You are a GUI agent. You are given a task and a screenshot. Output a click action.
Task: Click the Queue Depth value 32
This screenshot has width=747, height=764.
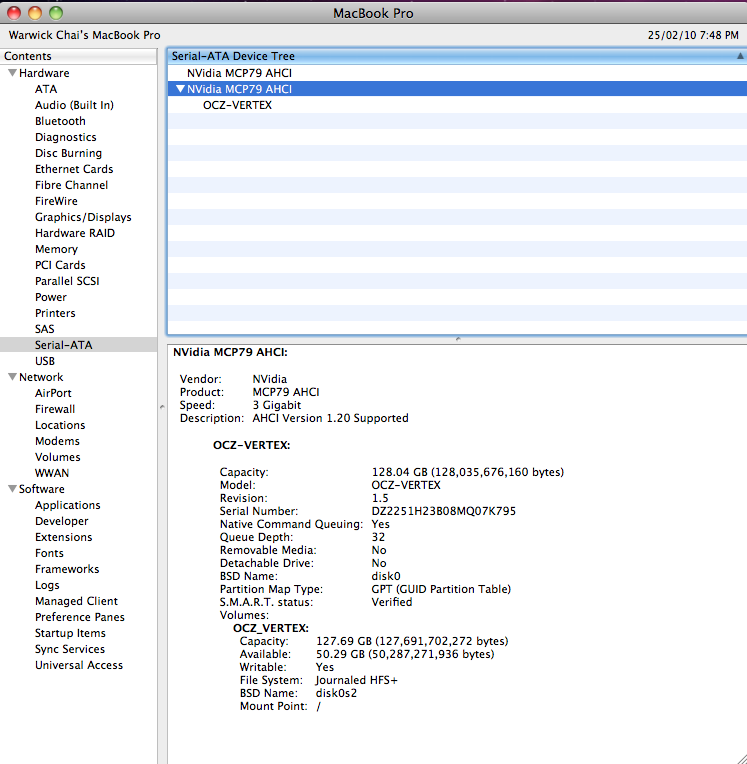[x=378, y=537]
